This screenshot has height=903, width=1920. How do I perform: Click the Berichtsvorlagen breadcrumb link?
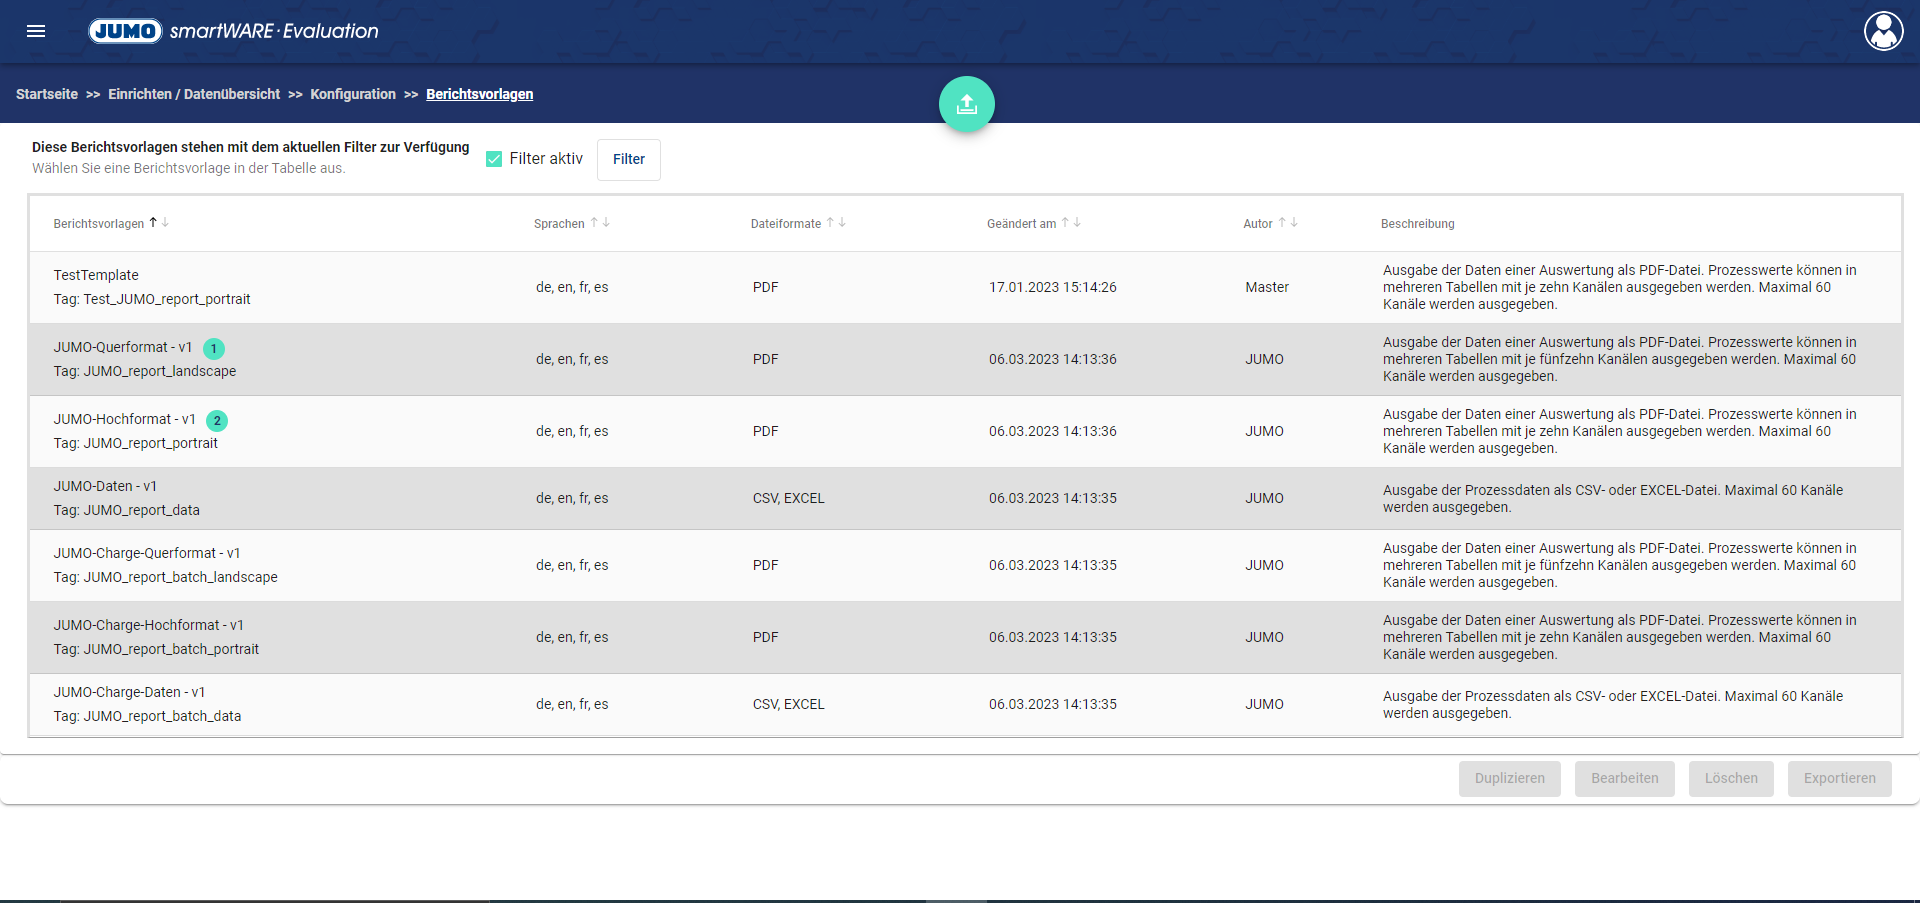(x=480, y=94)
